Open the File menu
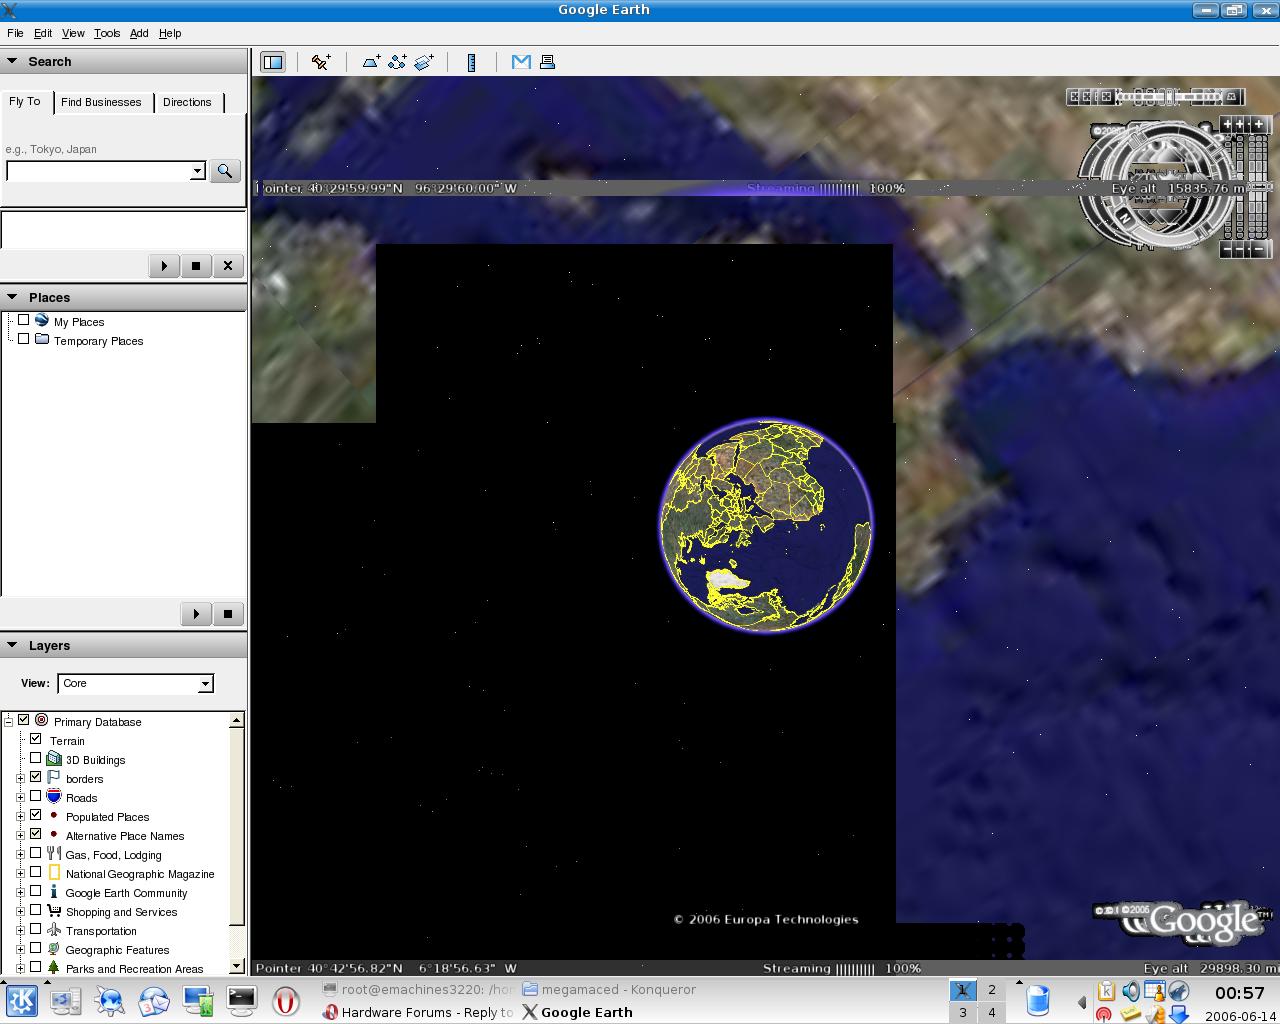Viewport: 1280px width, 1024px height. pos(15,33)
